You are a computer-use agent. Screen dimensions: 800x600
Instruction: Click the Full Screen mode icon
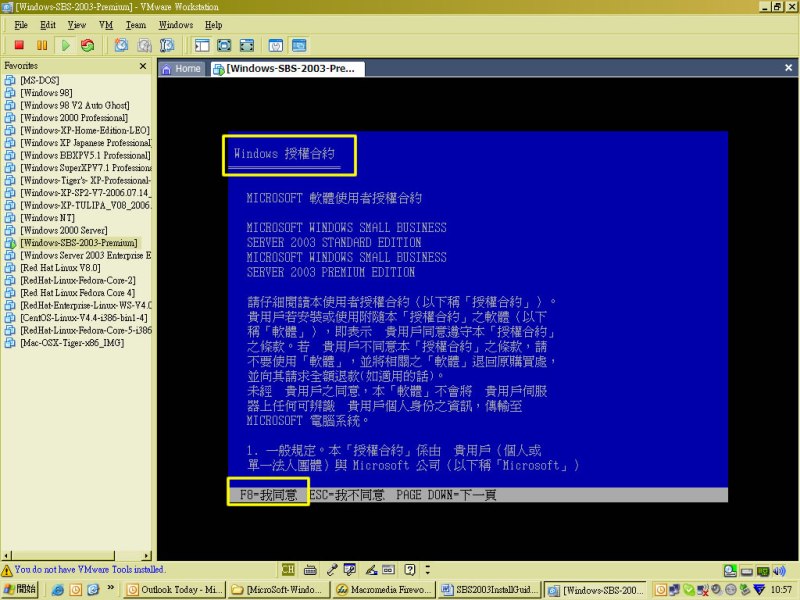224,45
